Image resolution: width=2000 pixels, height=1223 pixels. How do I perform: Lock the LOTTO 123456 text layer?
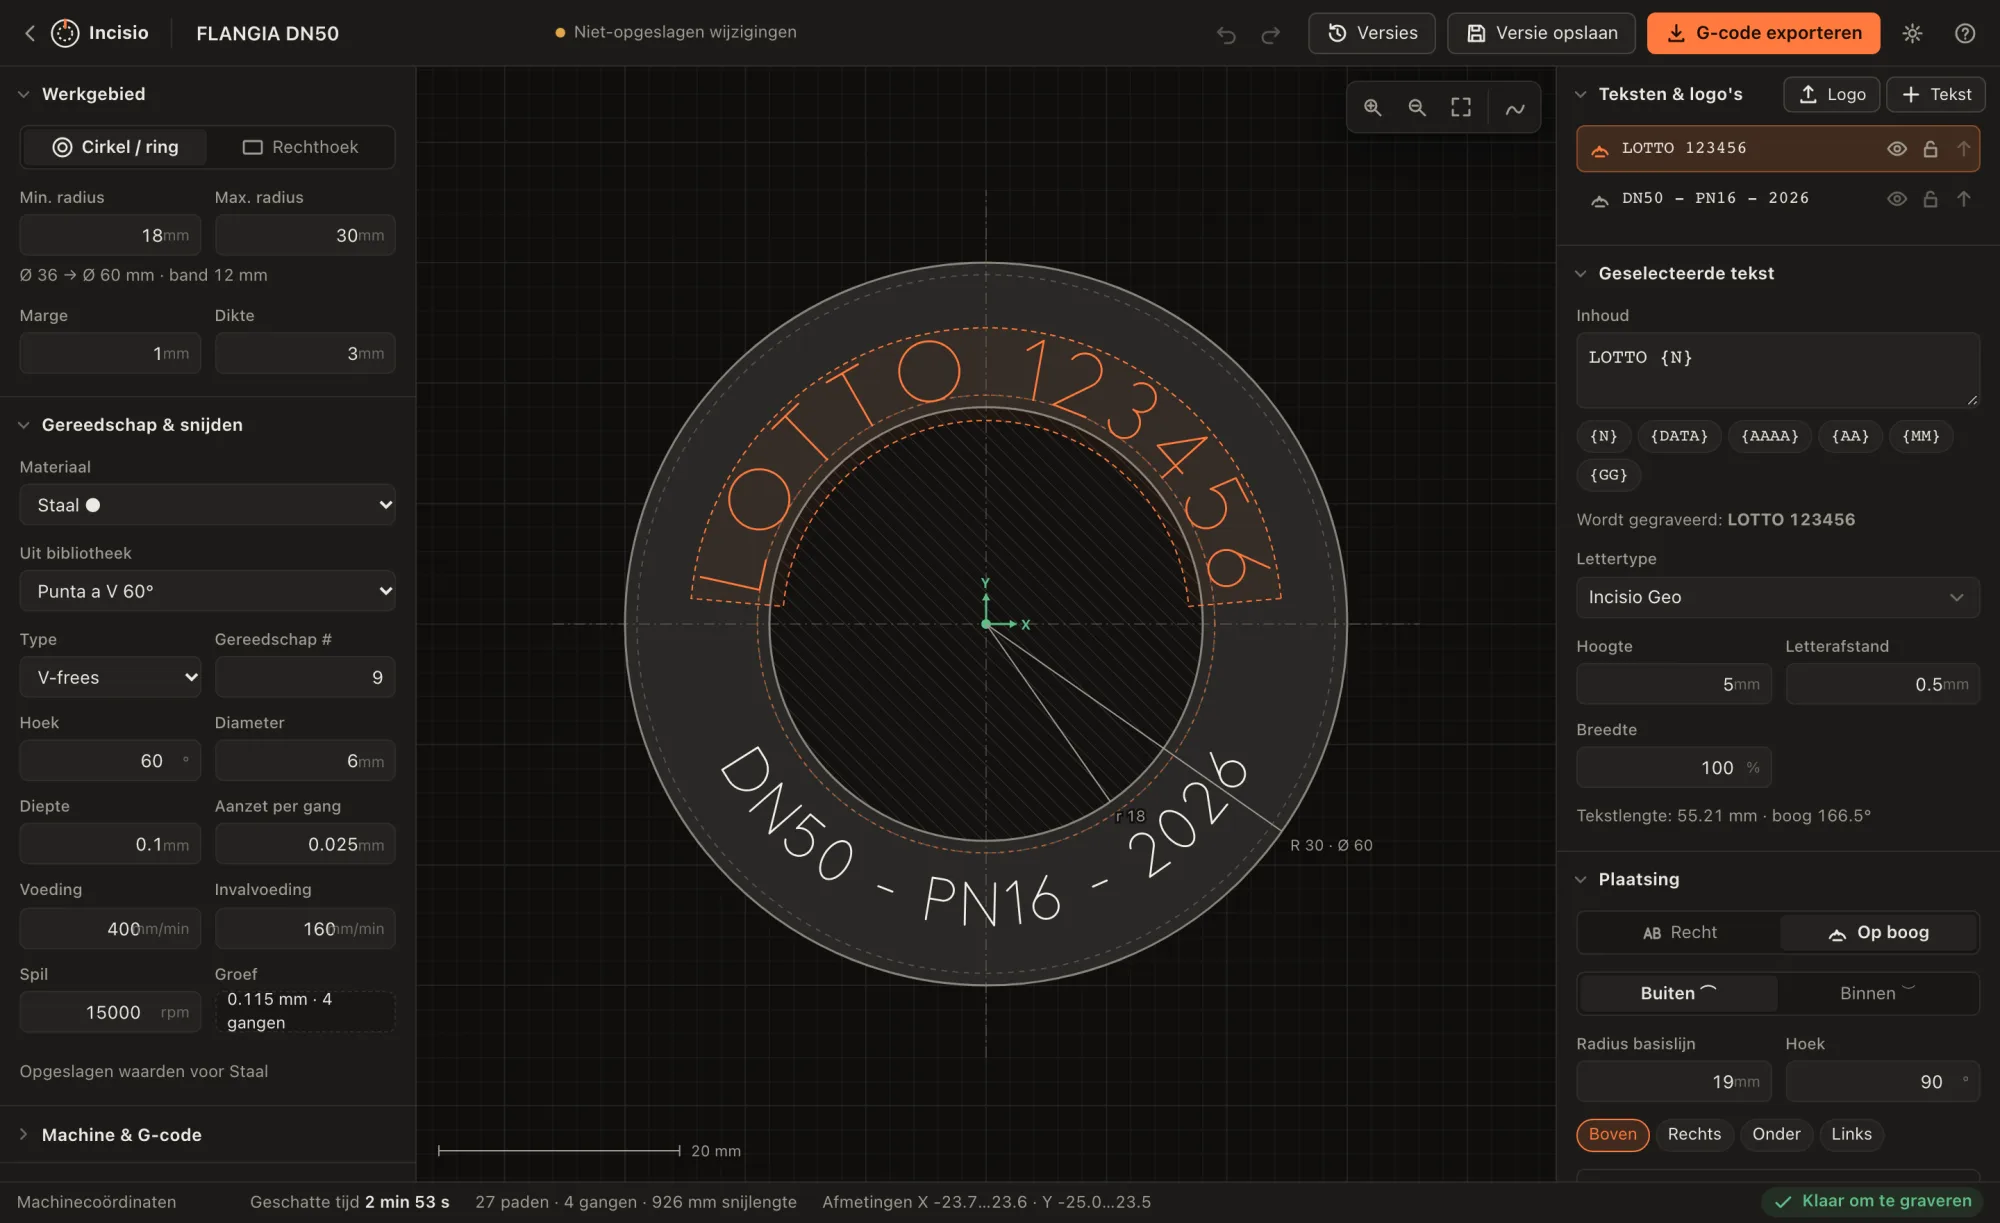(x=1930, y=149)
